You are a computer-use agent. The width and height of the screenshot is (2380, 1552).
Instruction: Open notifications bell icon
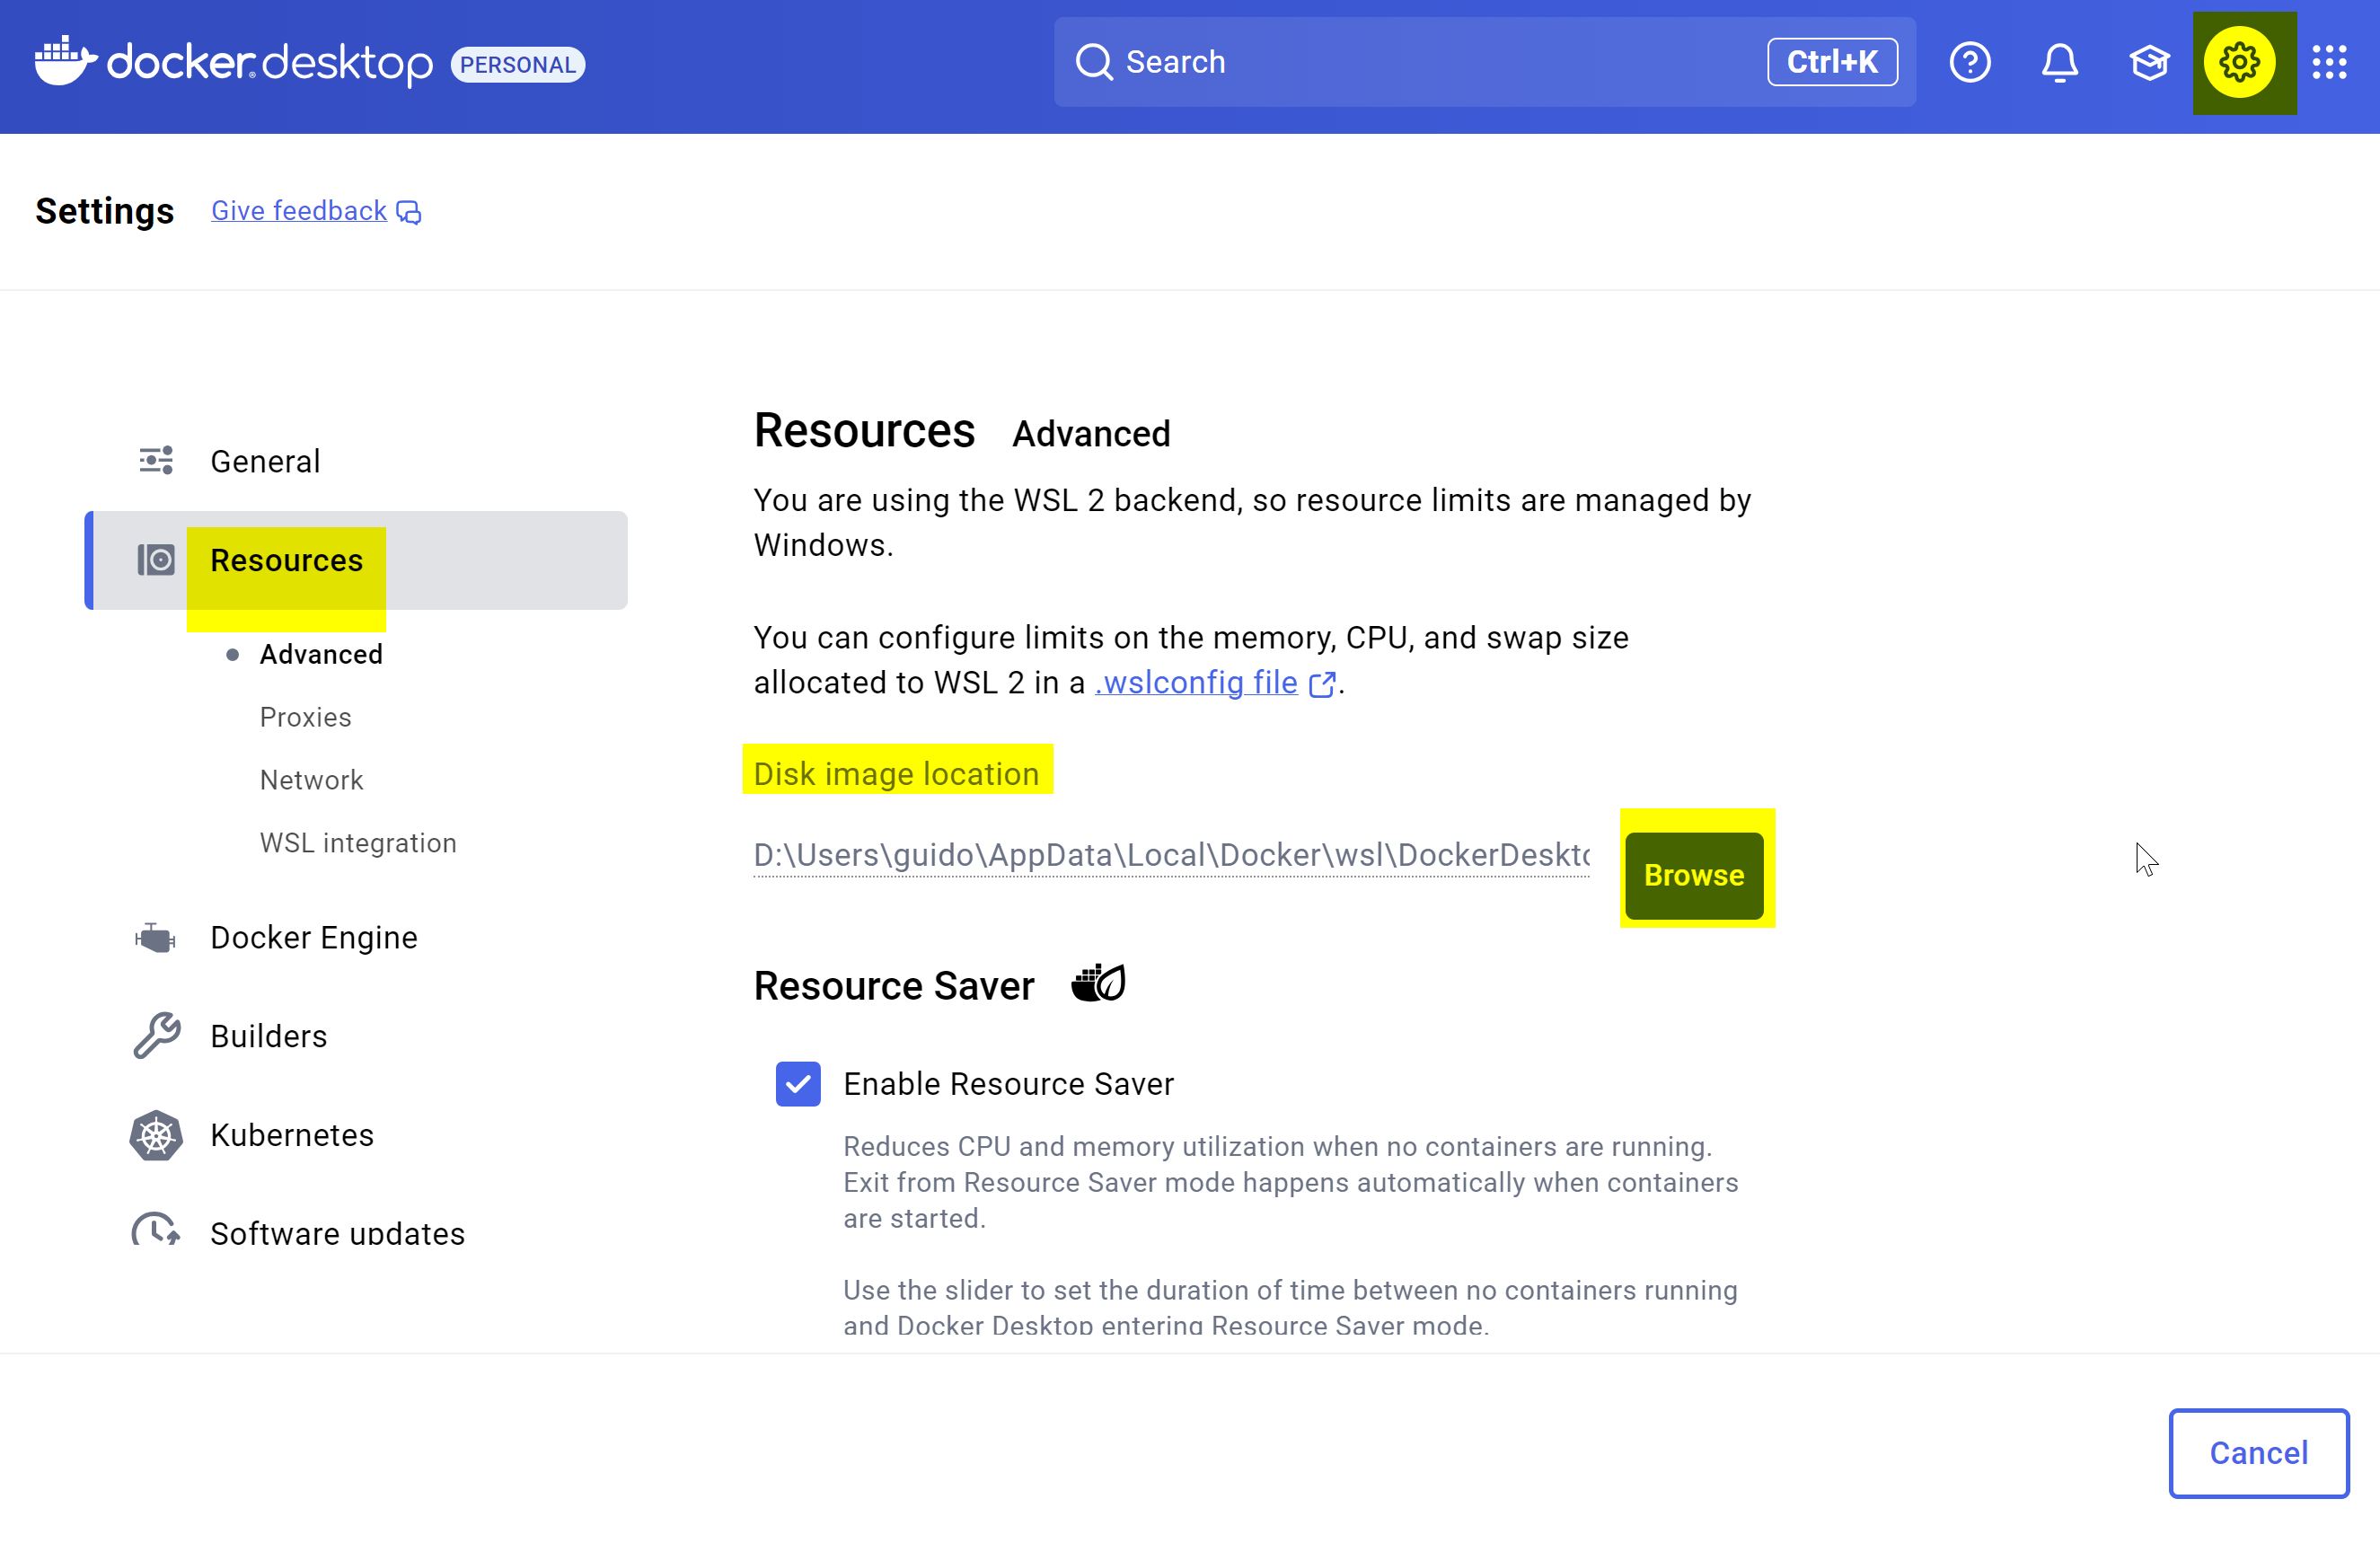(x=2059, y=62)
